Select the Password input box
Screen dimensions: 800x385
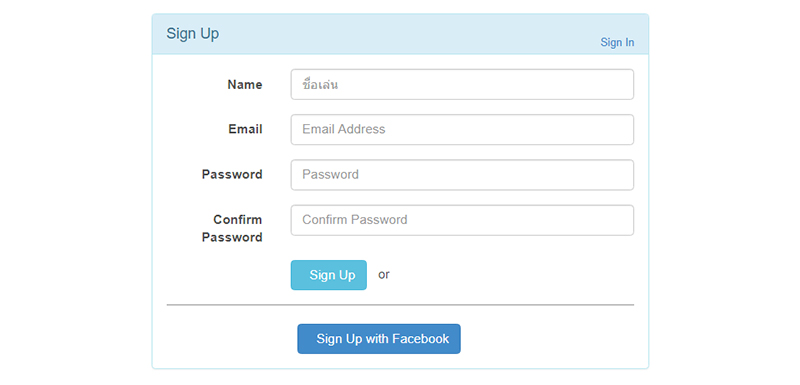pos(462,175)
